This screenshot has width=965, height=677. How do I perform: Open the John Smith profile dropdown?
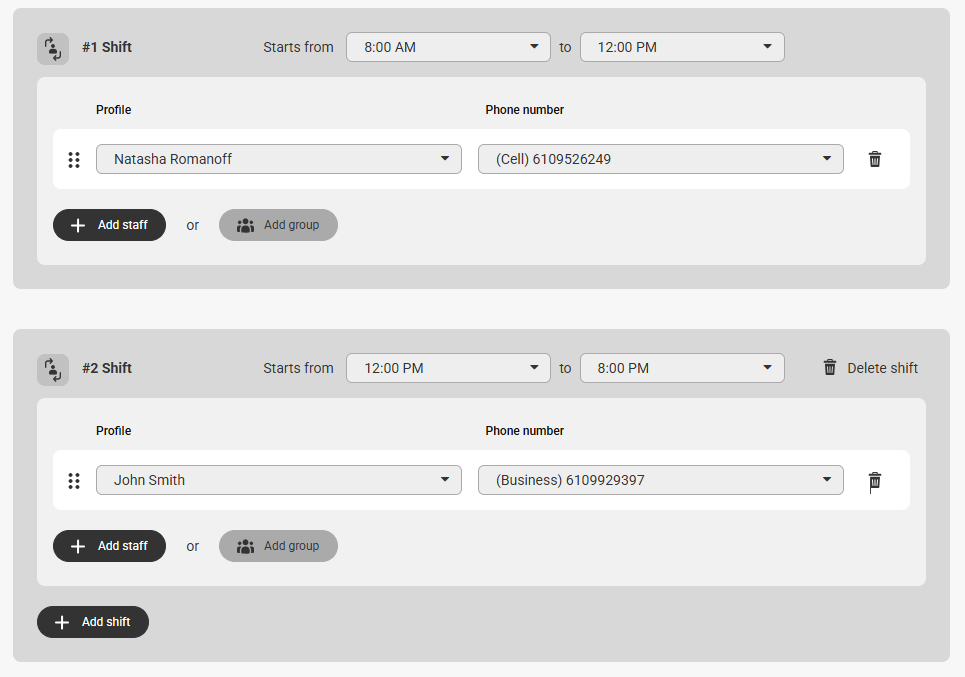279,480
